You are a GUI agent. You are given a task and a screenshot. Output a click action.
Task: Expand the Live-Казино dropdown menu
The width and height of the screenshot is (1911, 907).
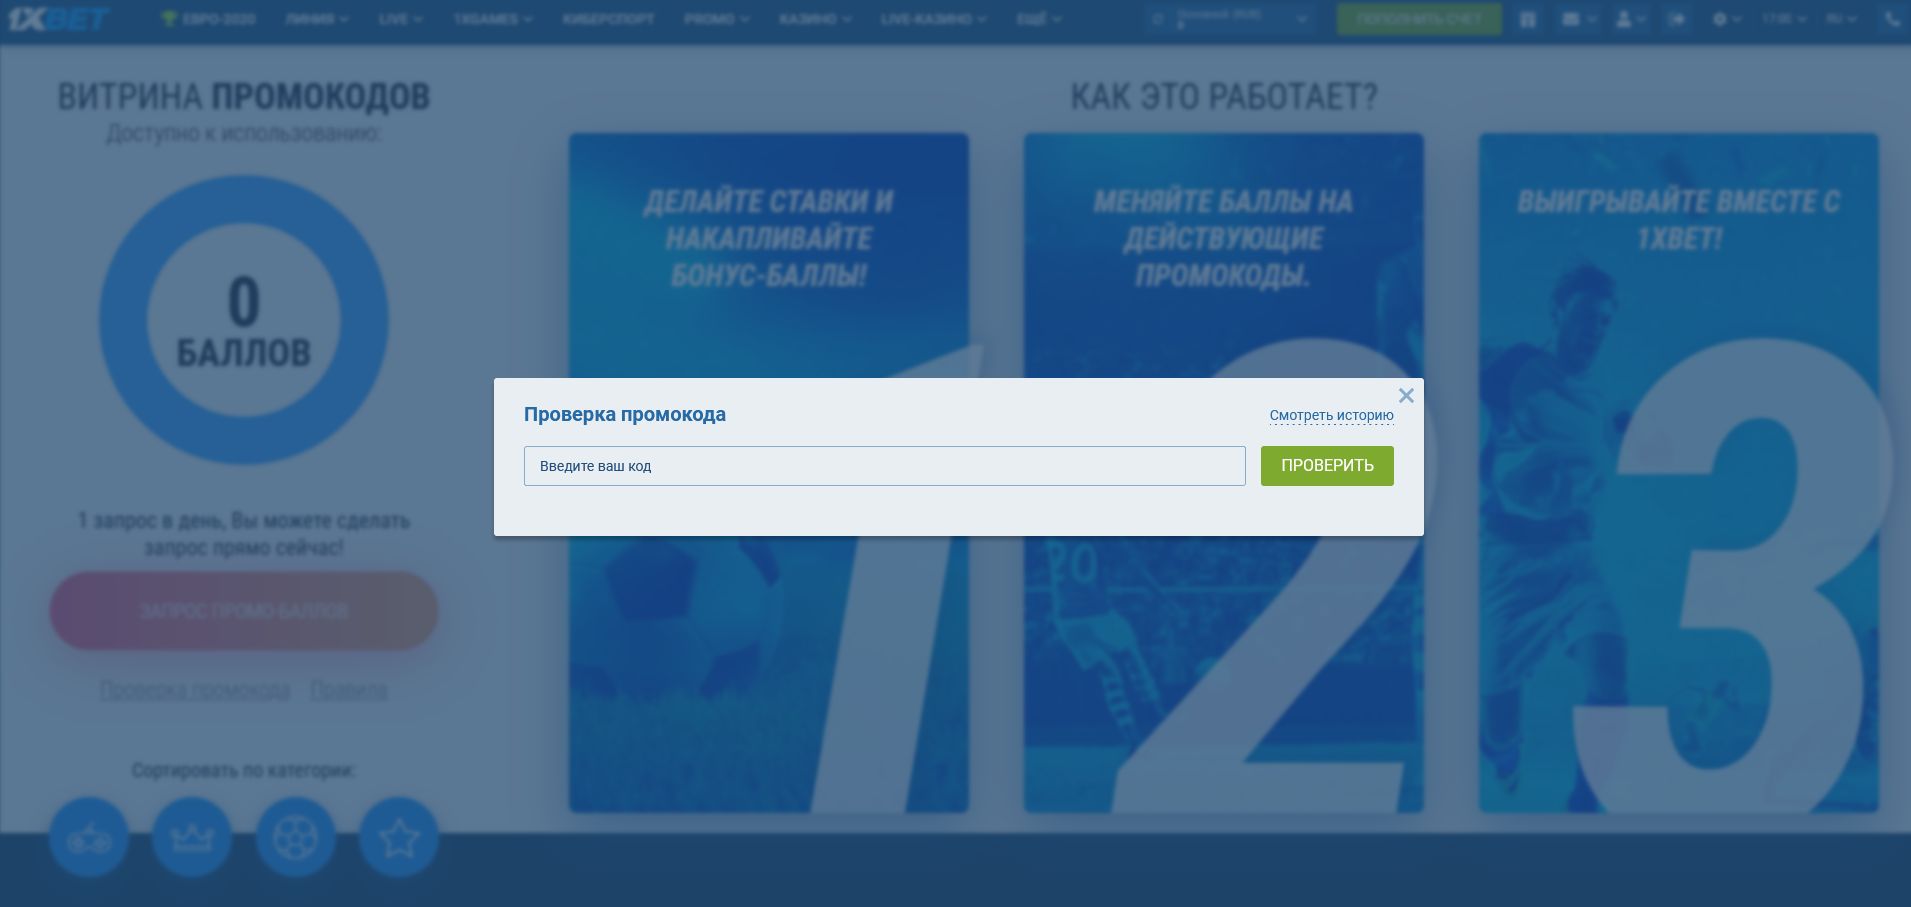point(934,19)
